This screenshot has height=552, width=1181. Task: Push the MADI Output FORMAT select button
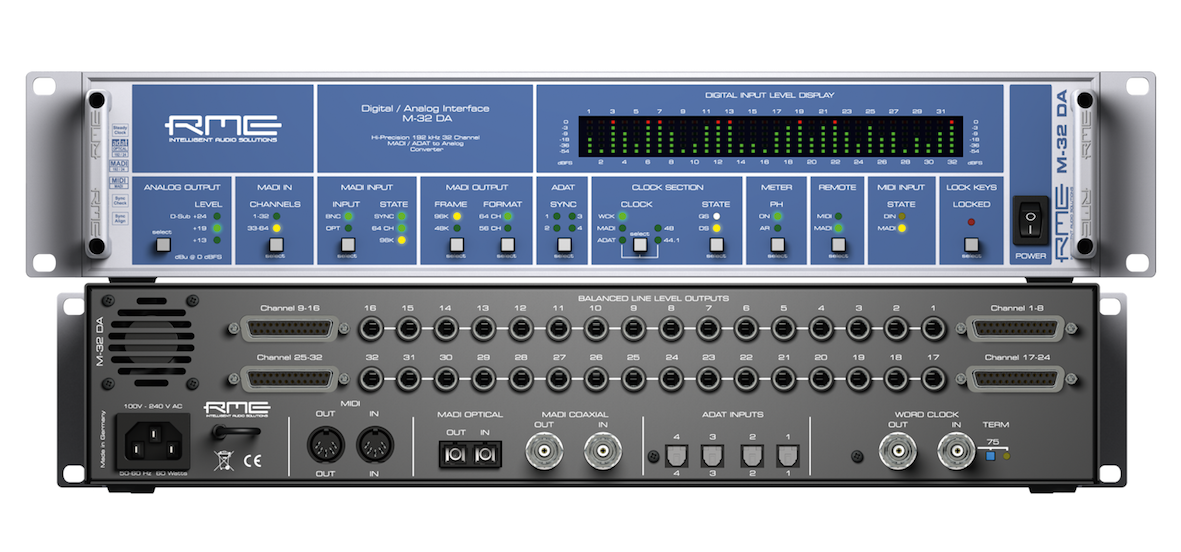[508, 245]
